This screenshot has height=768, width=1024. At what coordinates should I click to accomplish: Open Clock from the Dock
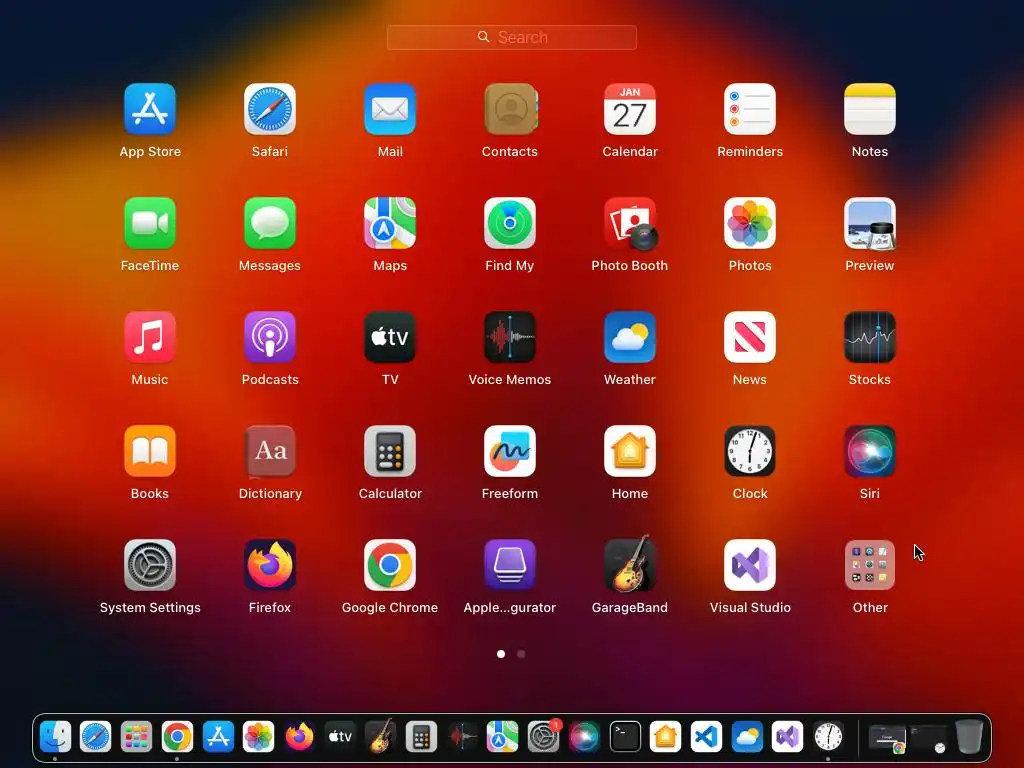(x=828, y=737)
